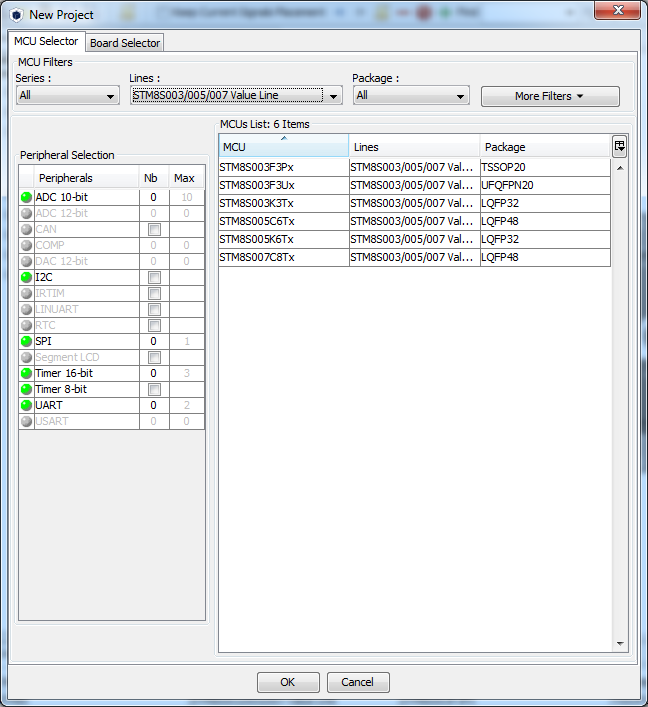This screenshot has width=648, height=707.
Task: Switch to the MCU Selector tab
Action: click(x=46, y=41)
